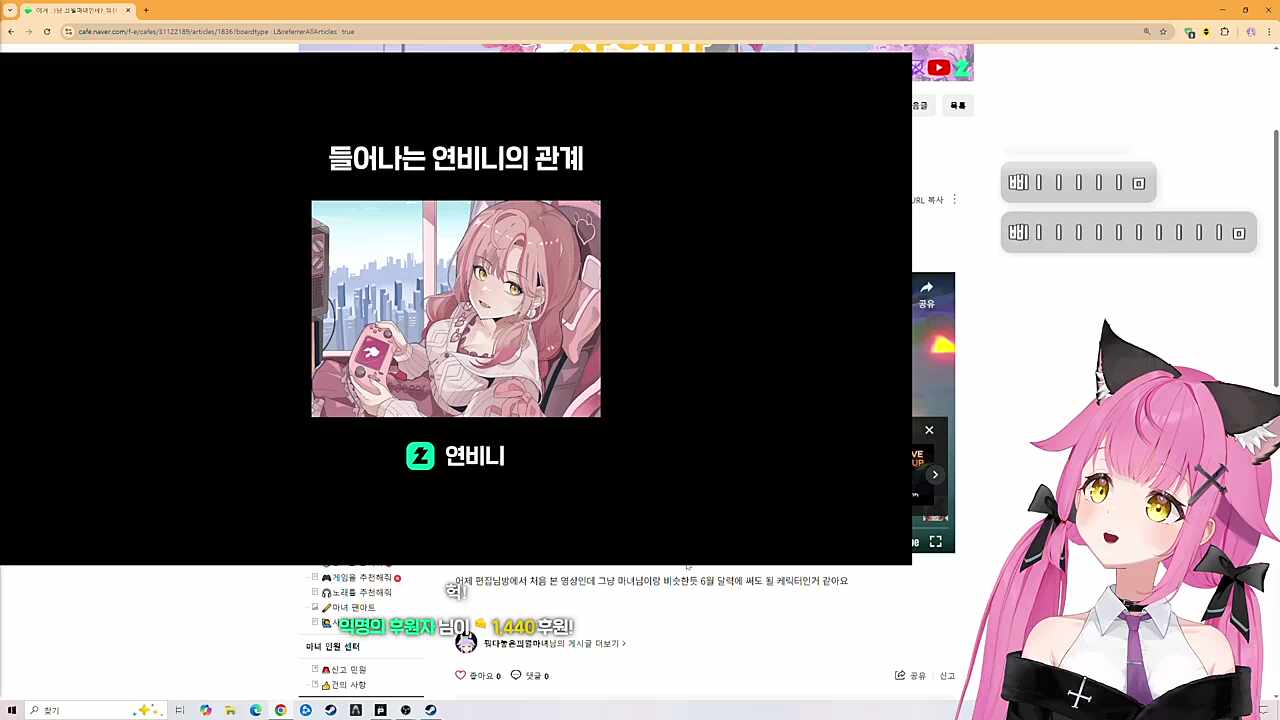Open the Chrome three-dot menu

click(x=1269, y=32)
